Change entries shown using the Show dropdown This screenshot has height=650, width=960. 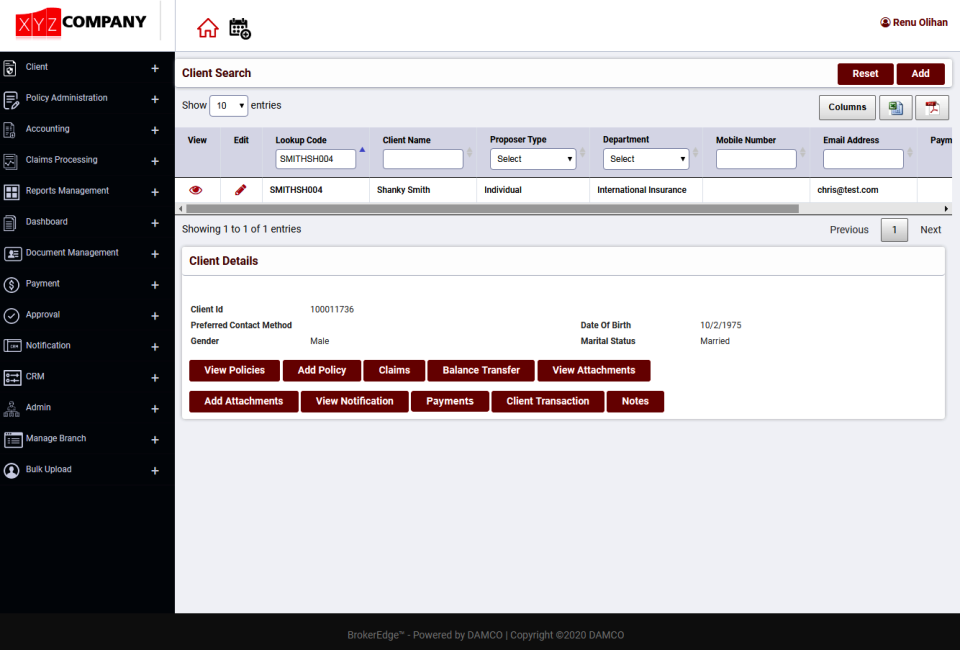(228, 105)
